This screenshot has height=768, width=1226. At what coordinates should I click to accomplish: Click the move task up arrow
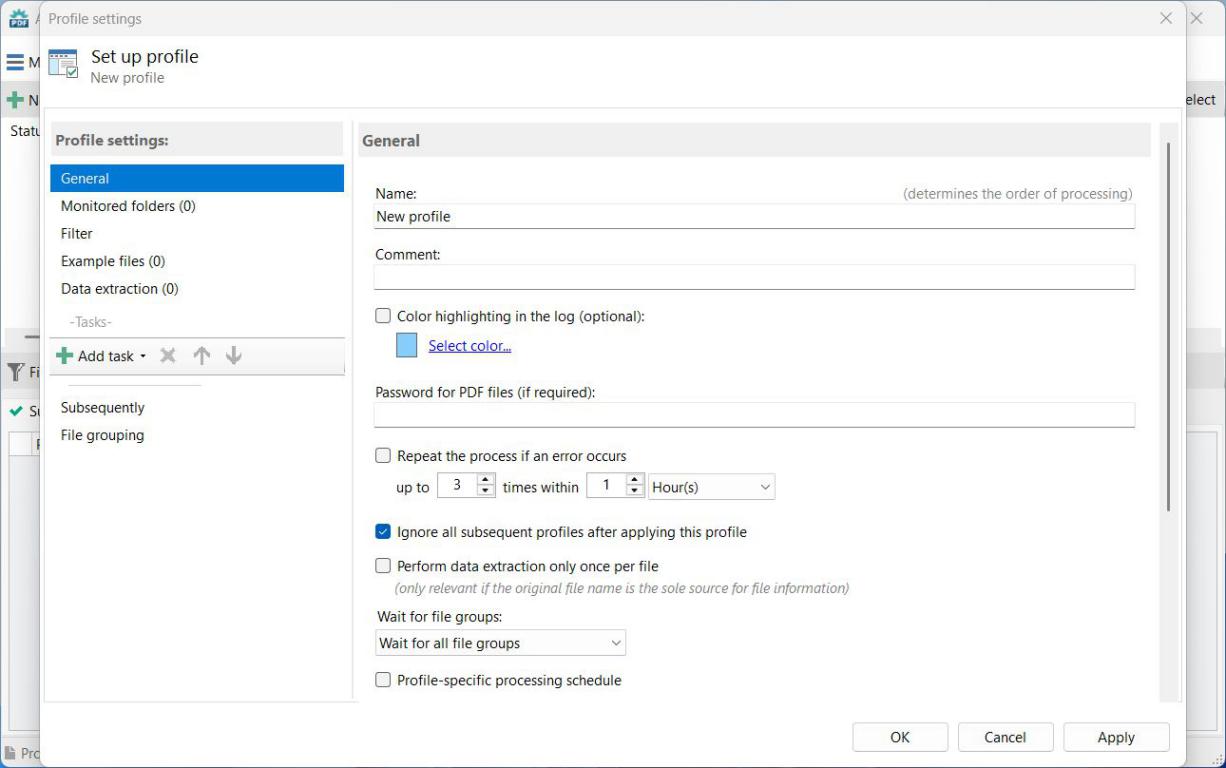pos(201,356)
